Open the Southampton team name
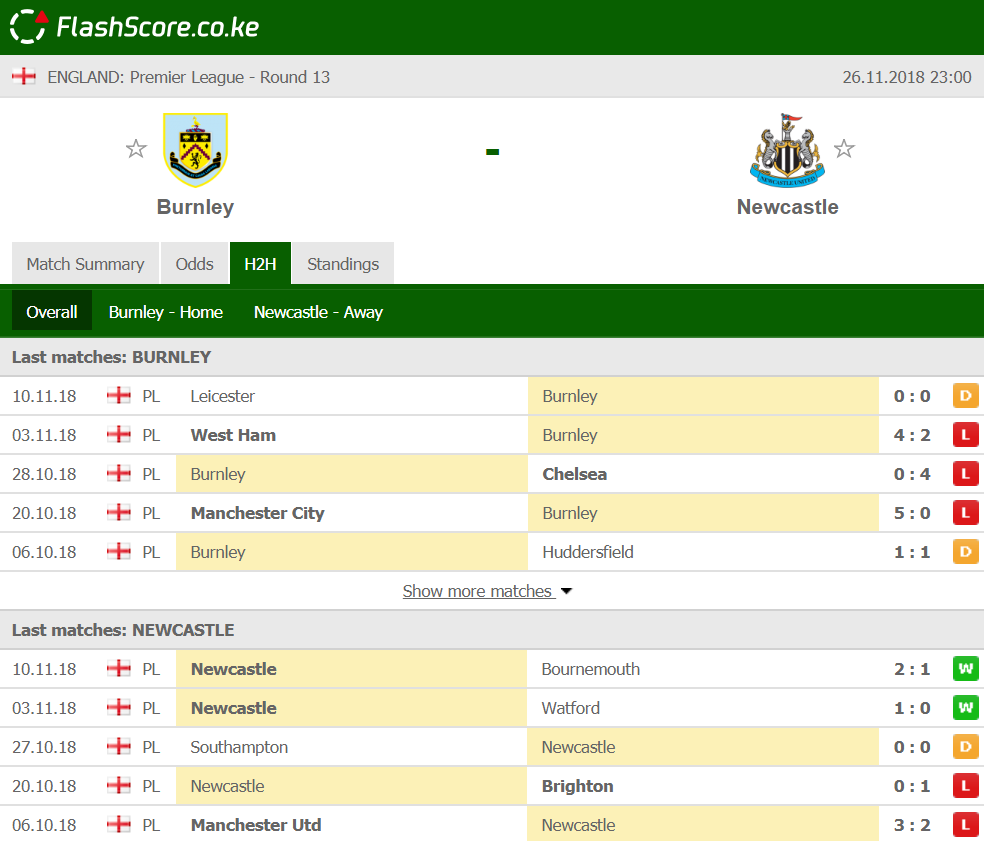The image size is (984, 849). [239, 747]
